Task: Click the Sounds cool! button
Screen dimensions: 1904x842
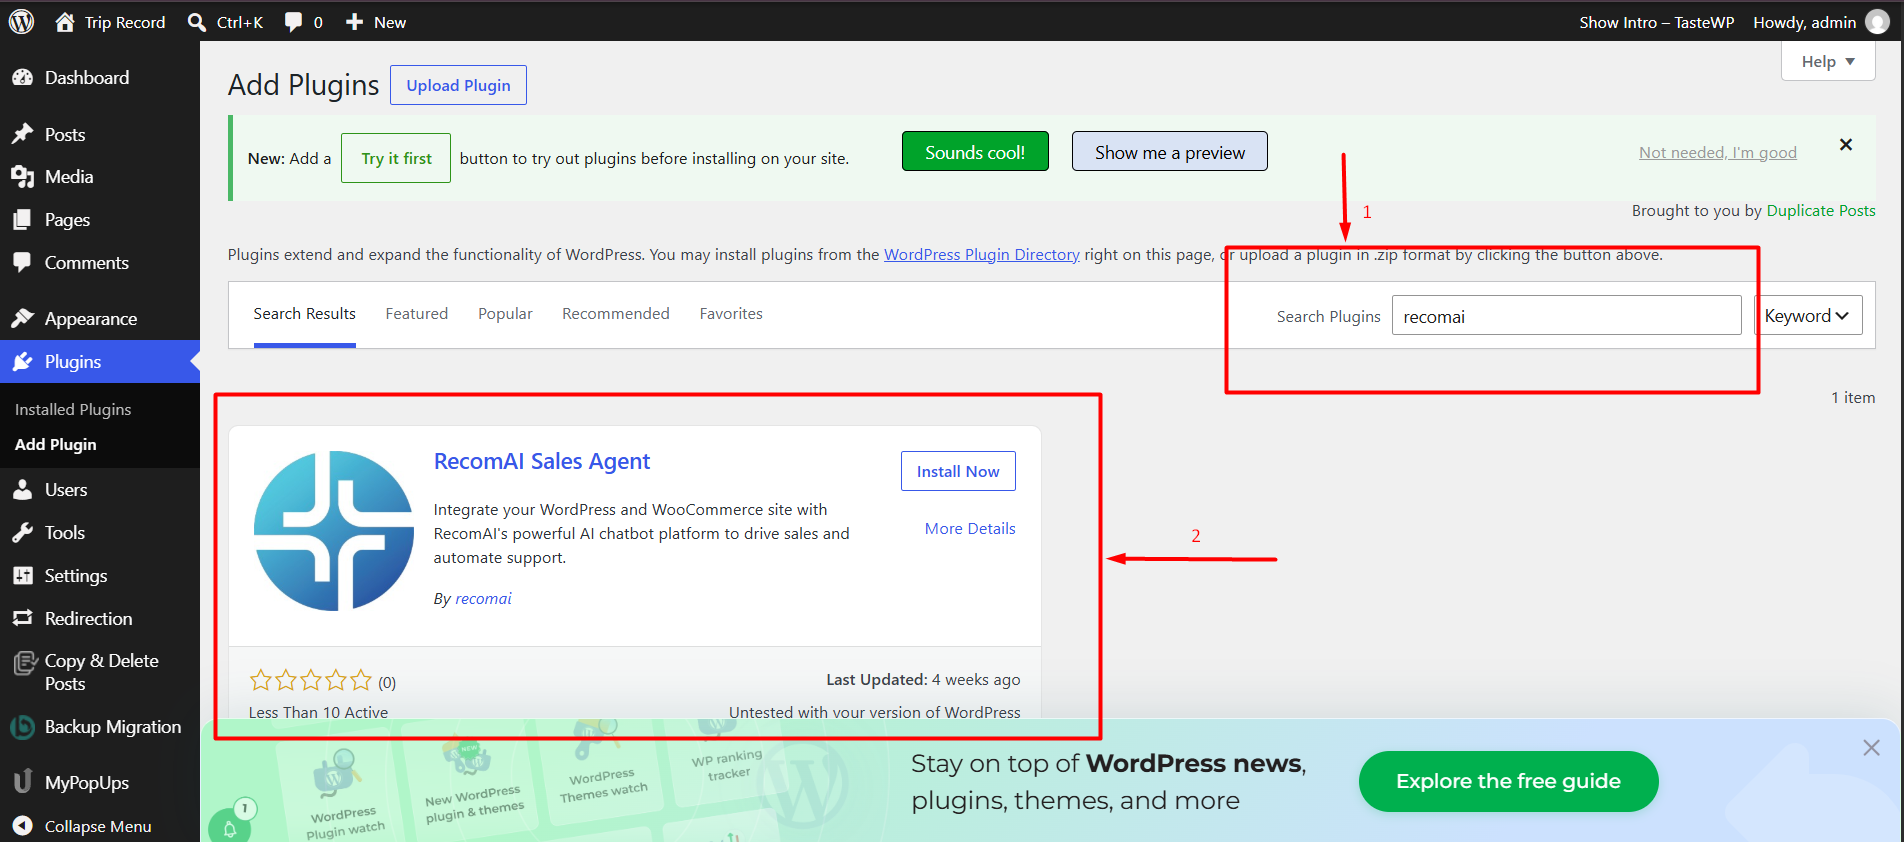Action: pyautogui.click(x=975, y=152)
